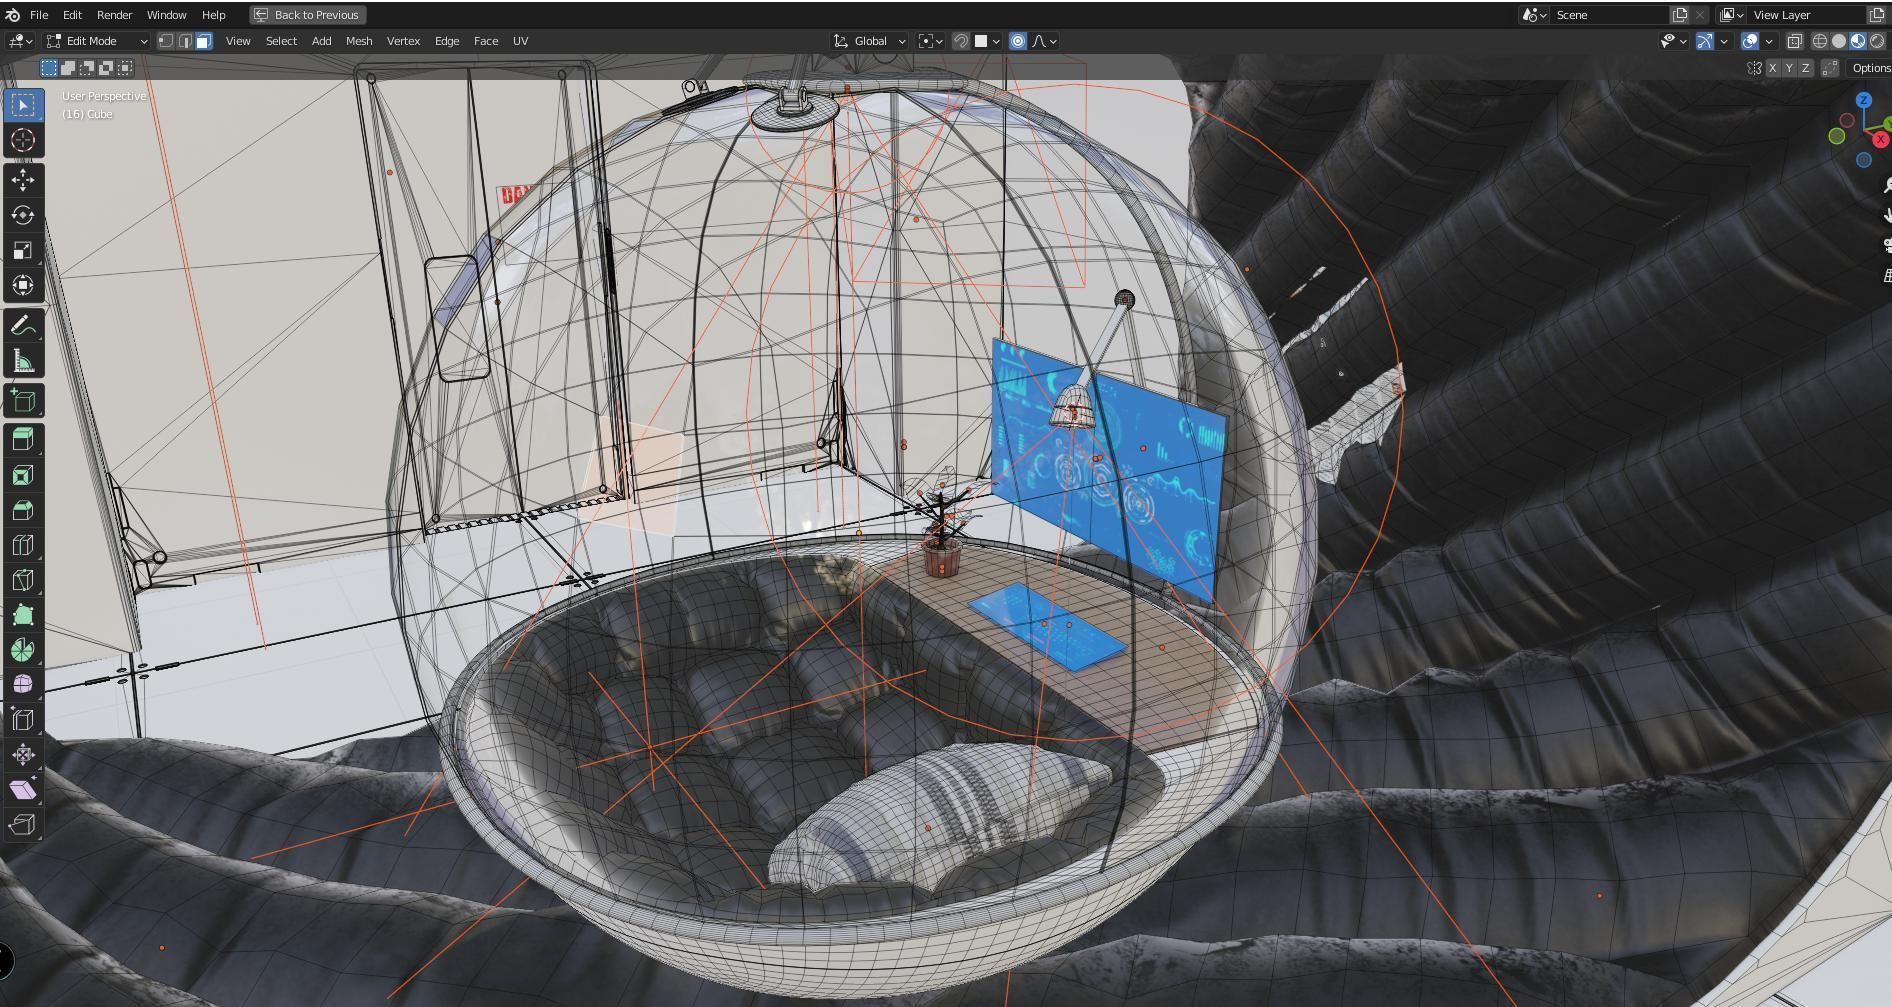
Task: Activate the Bevel tool
Action: (x=23, y=510)
